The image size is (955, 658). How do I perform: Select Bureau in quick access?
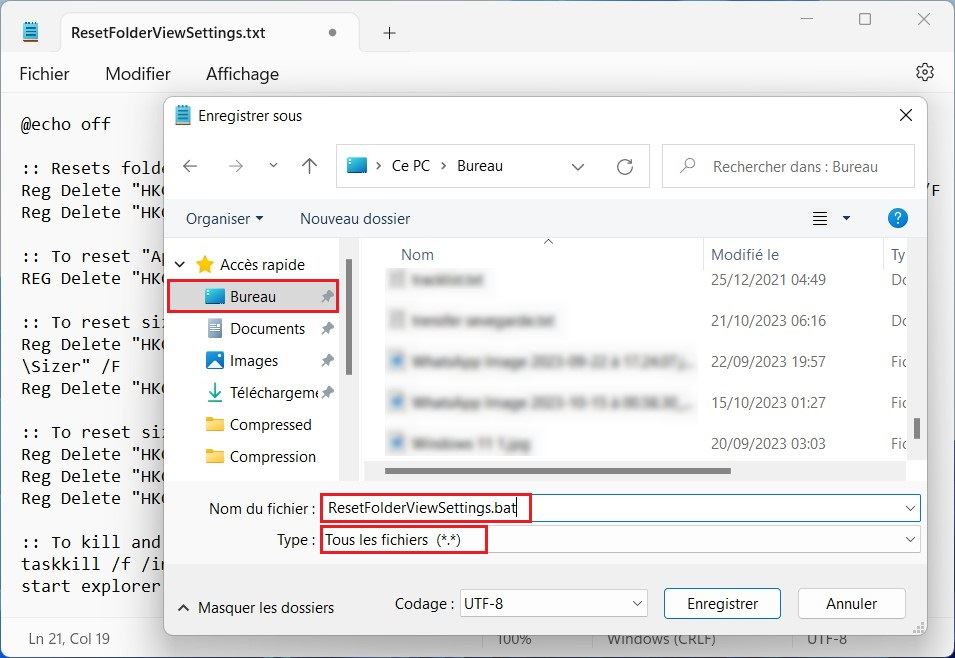point(252,297)
